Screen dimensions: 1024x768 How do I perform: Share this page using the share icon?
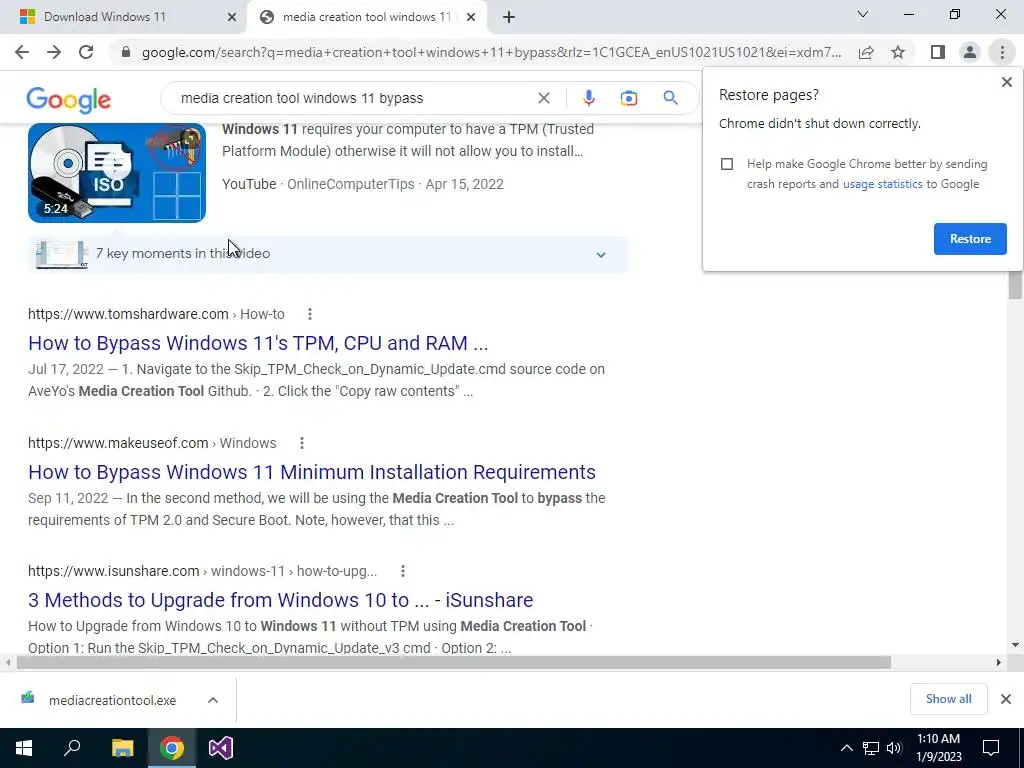(x=866, y=52)
